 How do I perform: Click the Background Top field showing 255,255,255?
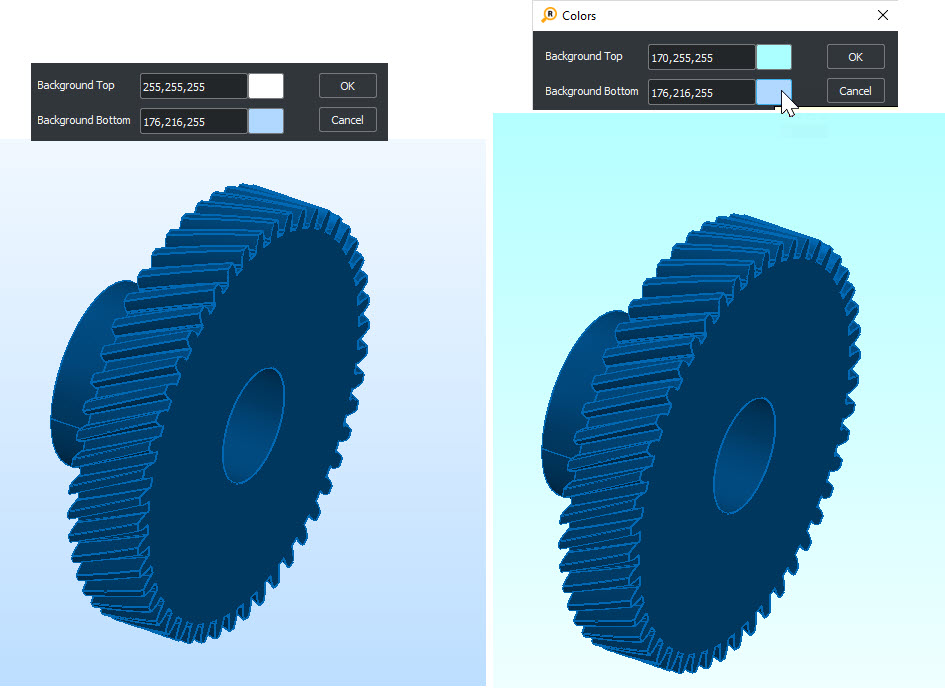click(193, 86)
